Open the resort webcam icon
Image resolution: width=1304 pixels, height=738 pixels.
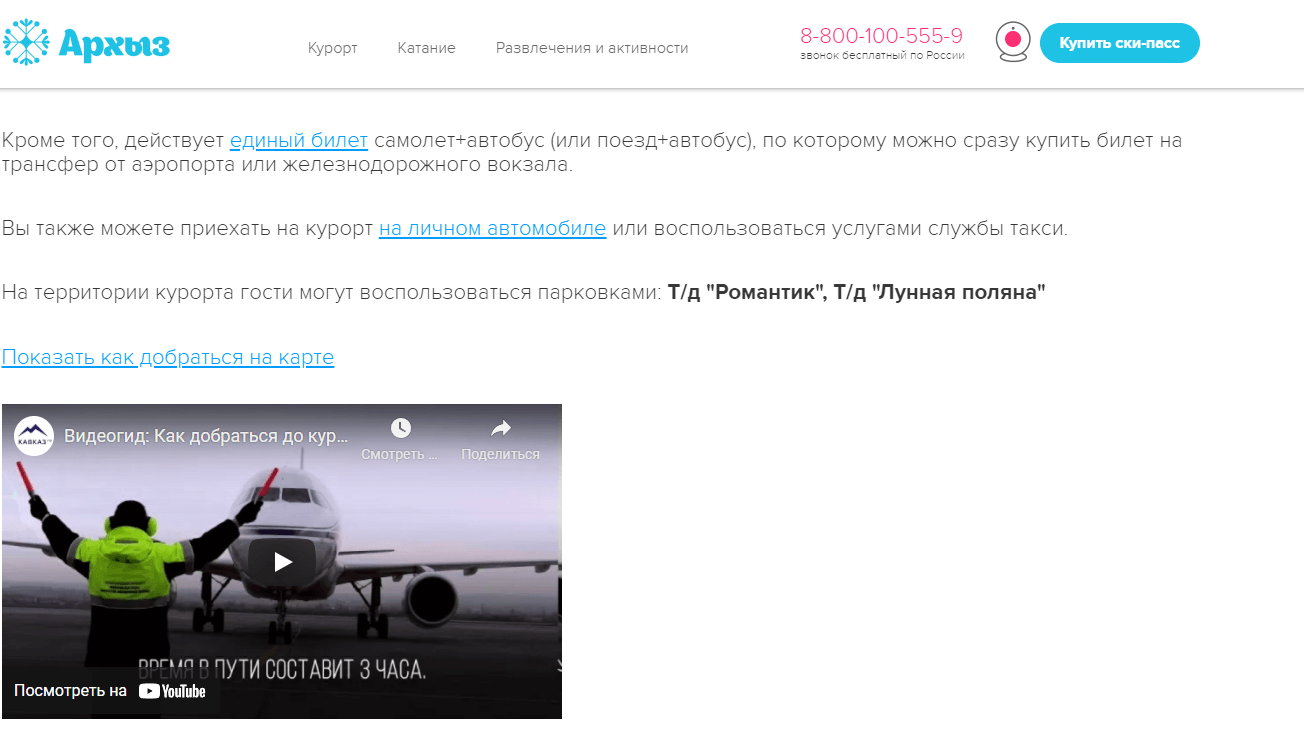[1013, 42]
